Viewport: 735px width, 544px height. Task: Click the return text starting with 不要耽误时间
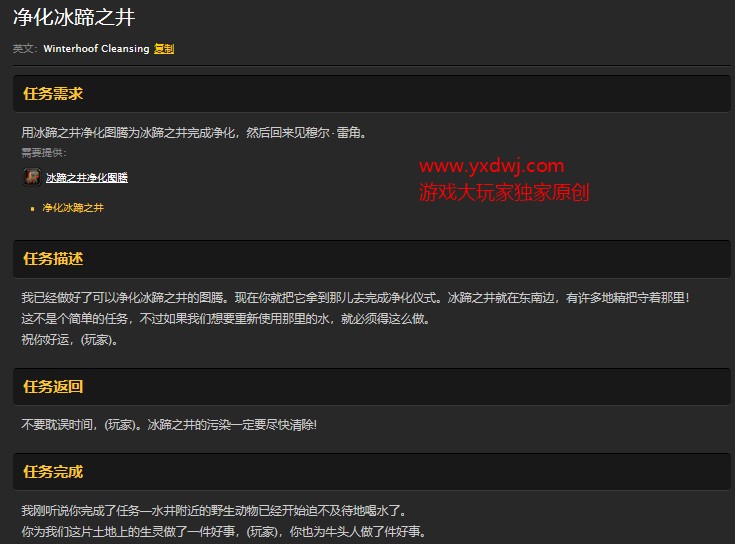pos(169,425)
